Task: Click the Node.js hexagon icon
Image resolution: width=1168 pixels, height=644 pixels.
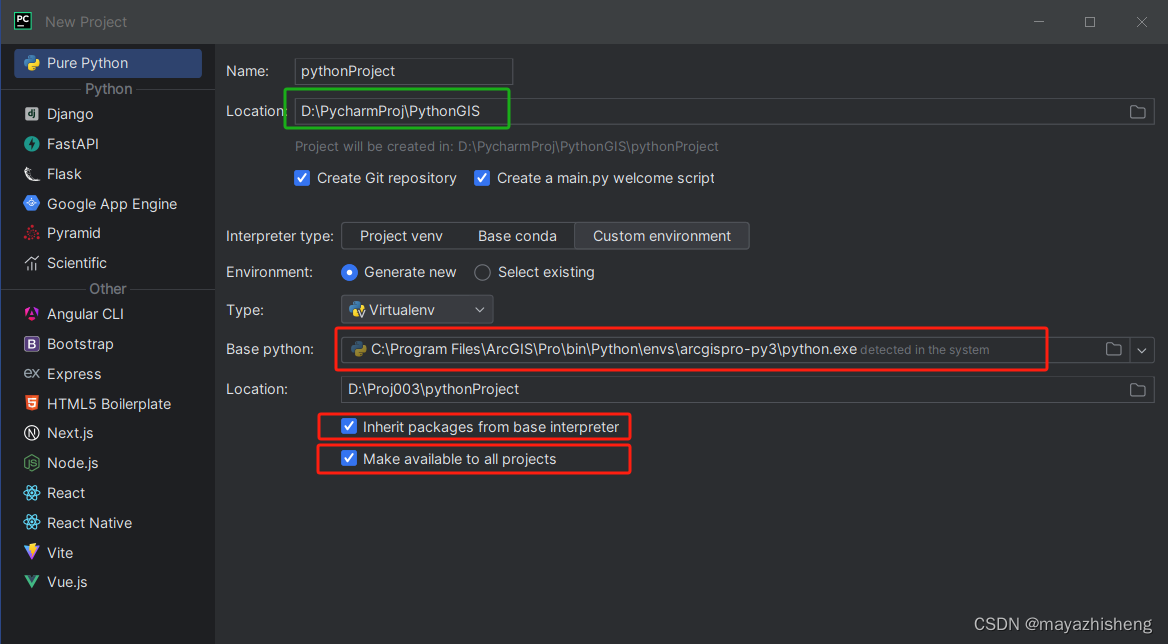Action: click(31, 463)
